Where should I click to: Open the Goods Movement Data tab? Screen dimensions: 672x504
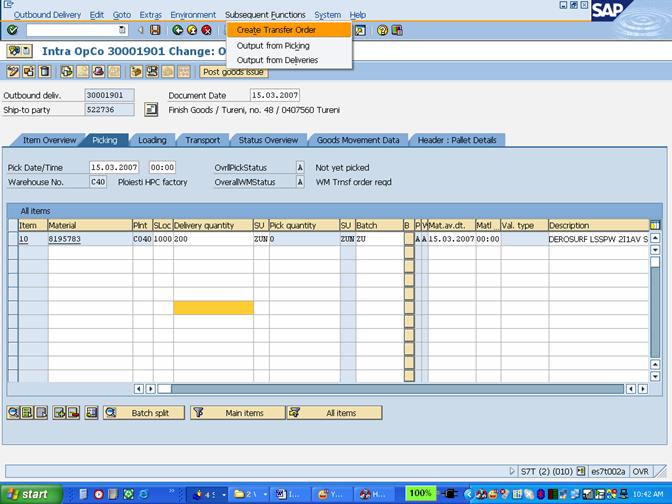point(358,140)
